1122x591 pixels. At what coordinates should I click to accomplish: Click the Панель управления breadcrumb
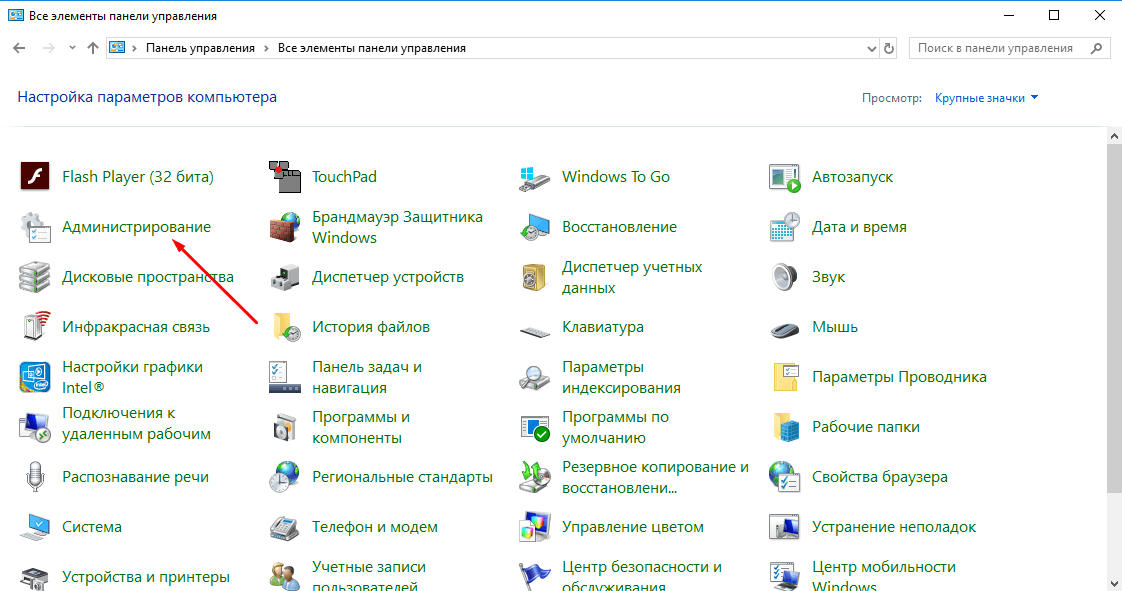point(200,48)
